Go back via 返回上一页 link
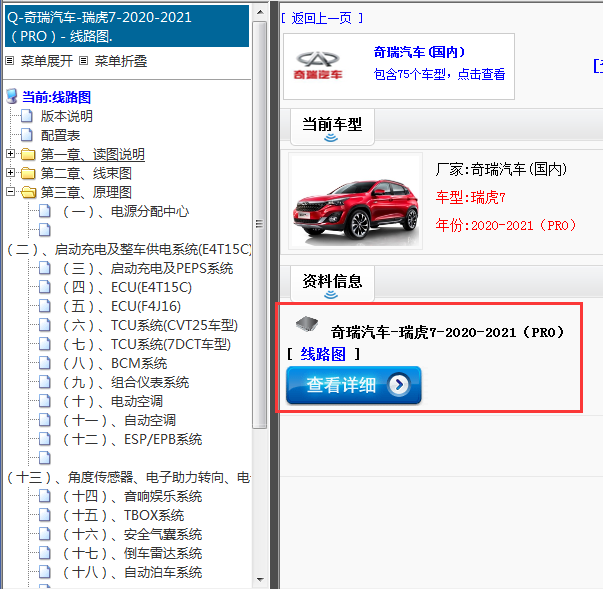Screen dimensions: 603x589 322,18
